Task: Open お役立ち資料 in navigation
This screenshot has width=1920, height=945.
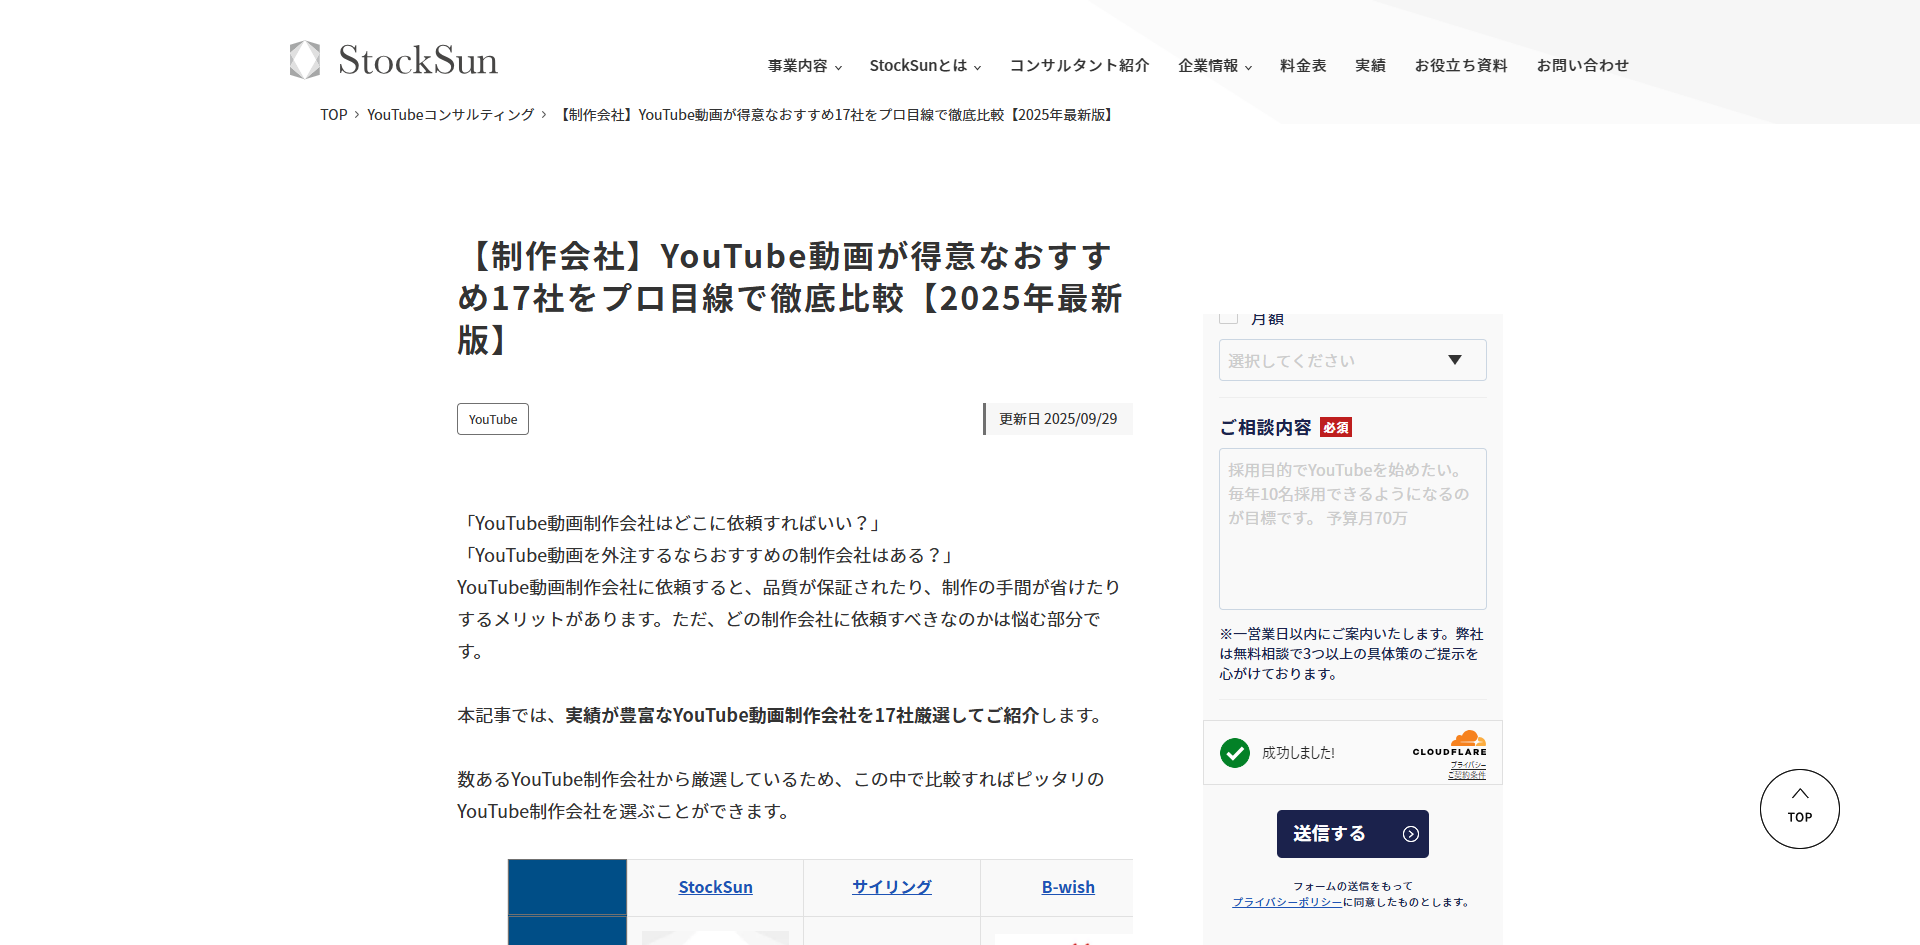Action: point(1460,66)
